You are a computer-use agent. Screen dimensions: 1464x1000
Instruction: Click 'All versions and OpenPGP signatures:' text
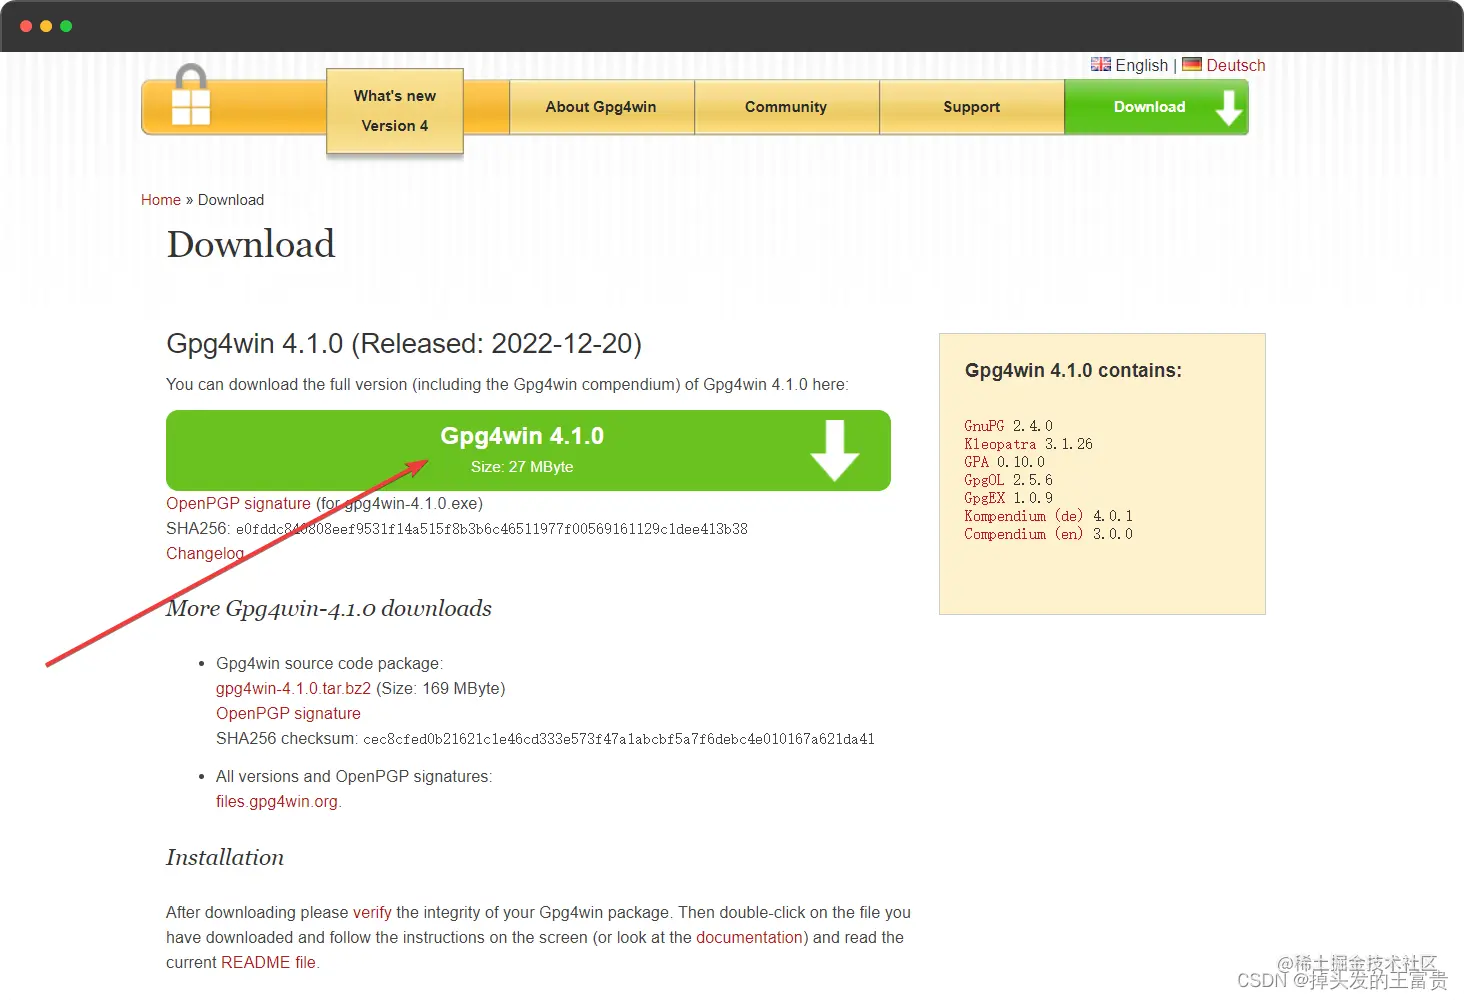(x=354, y=776)
